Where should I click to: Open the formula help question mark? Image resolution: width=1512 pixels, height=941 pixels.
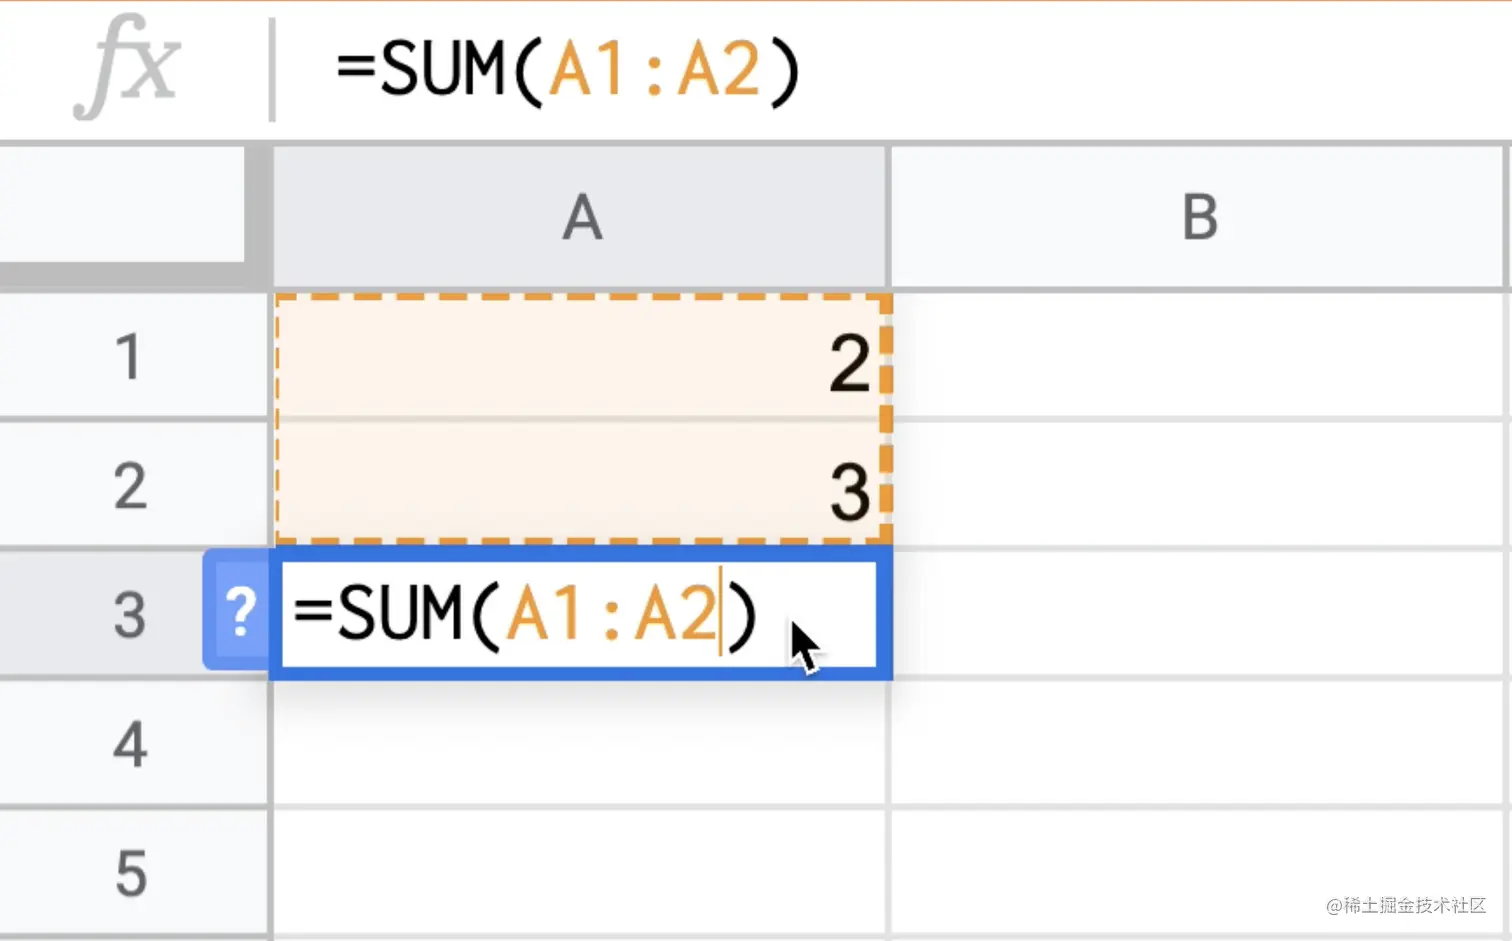click(x=238, y=611)
